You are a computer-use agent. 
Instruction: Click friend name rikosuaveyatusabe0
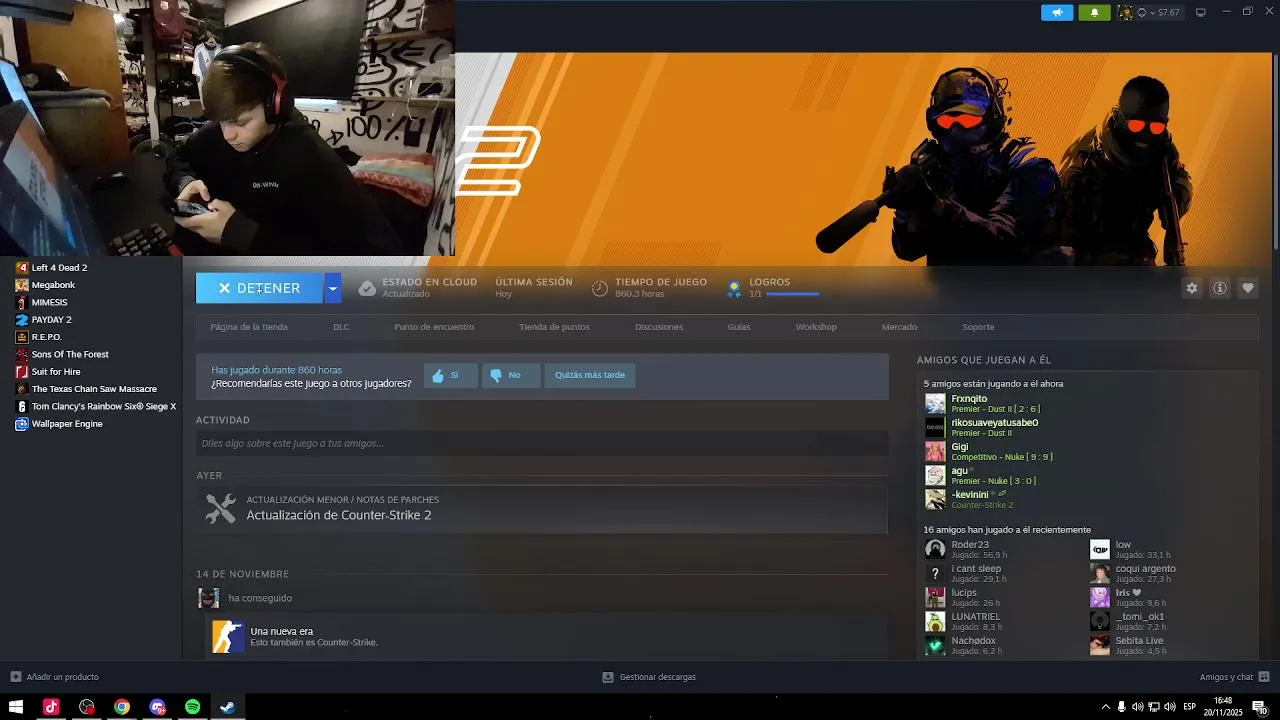[995, 423]
